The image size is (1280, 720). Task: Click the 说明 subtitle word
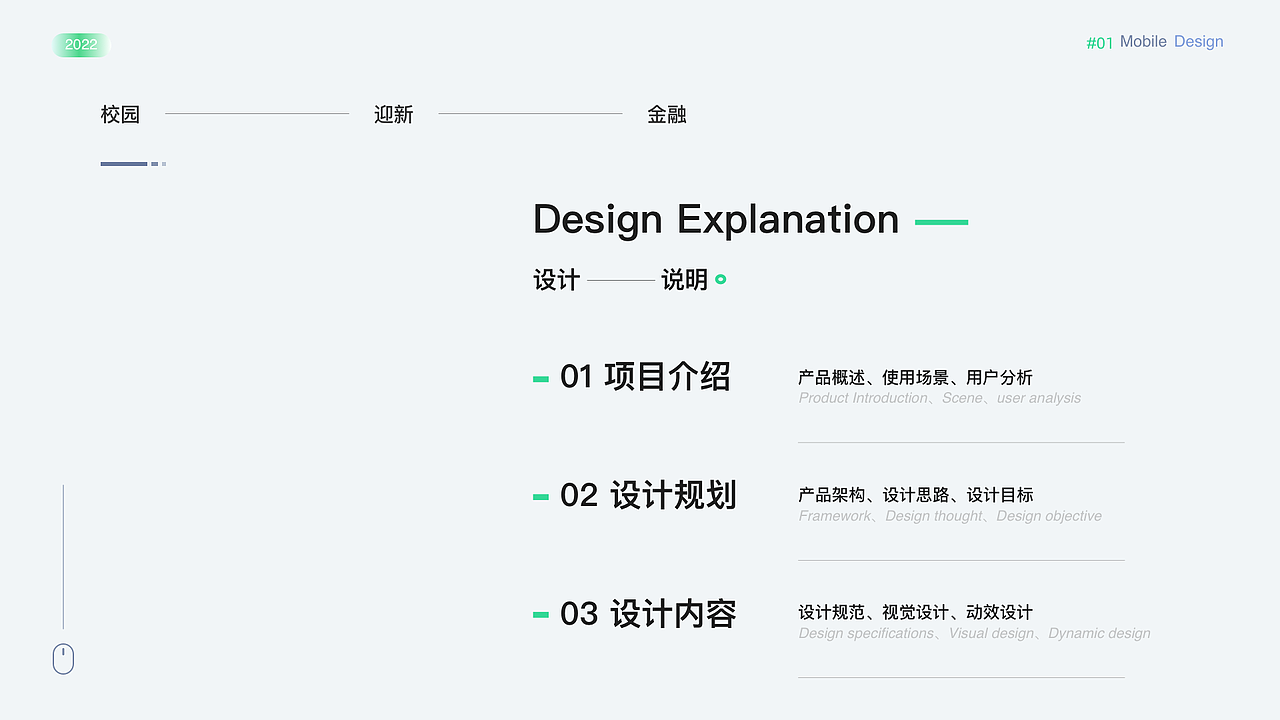coord(685,280)
